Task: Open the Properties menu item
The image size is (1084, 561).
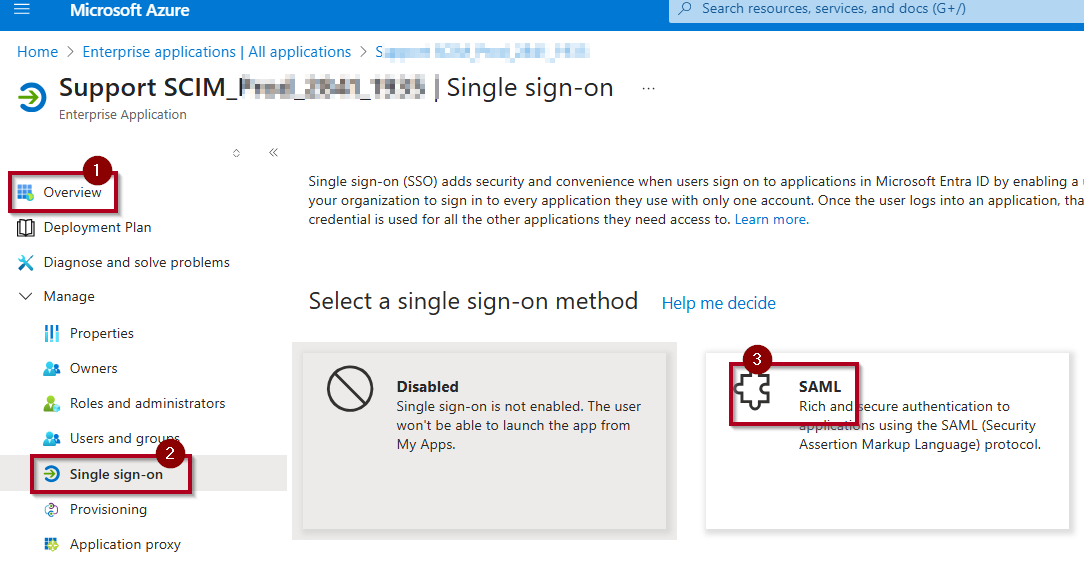Action: coord(102,333)
